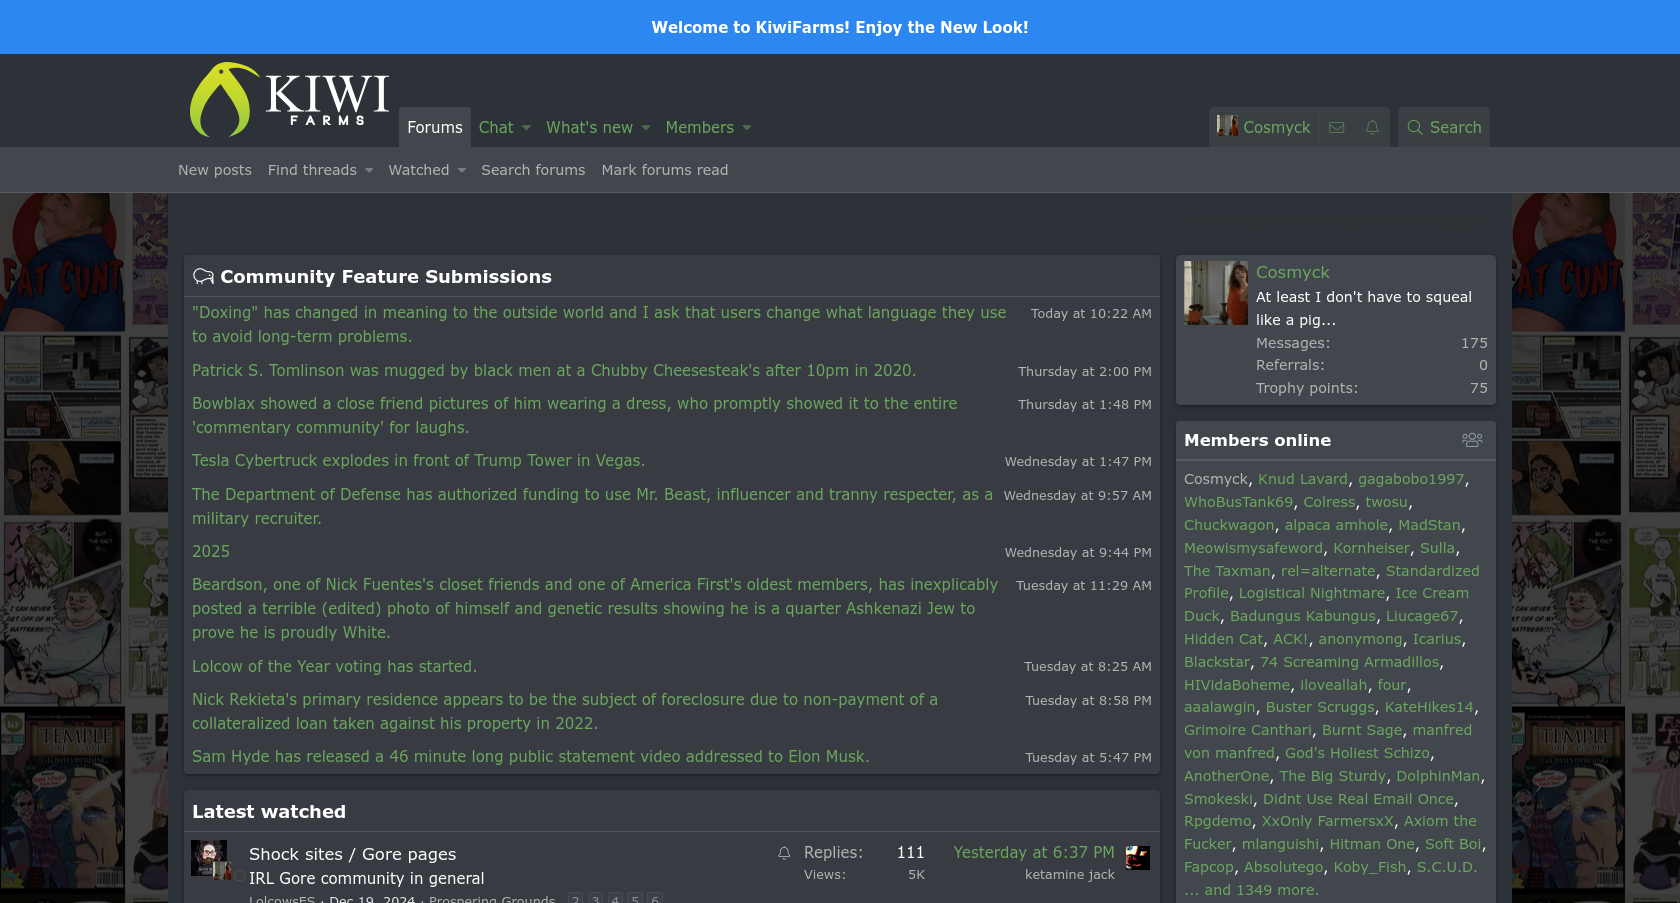This screenshot has width=1680, height=903.
Task: Open WhoBusTank69's member profile
Action: (1239, 502)
